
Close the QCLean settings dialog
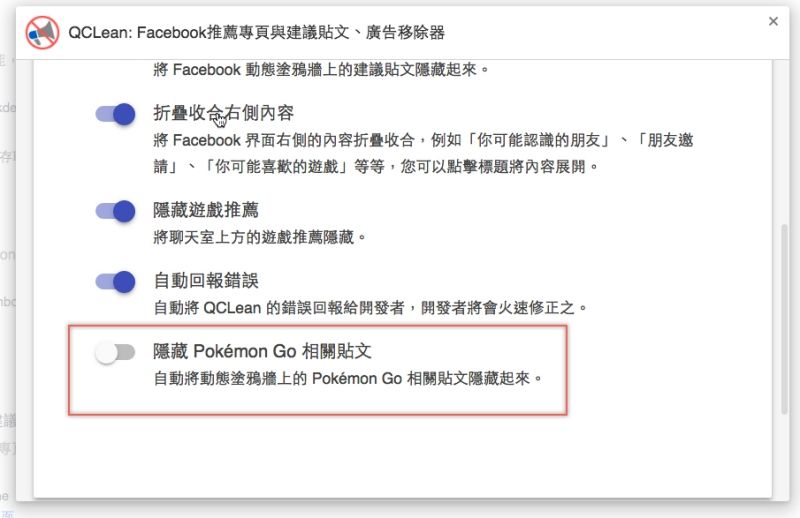[773, 21]
